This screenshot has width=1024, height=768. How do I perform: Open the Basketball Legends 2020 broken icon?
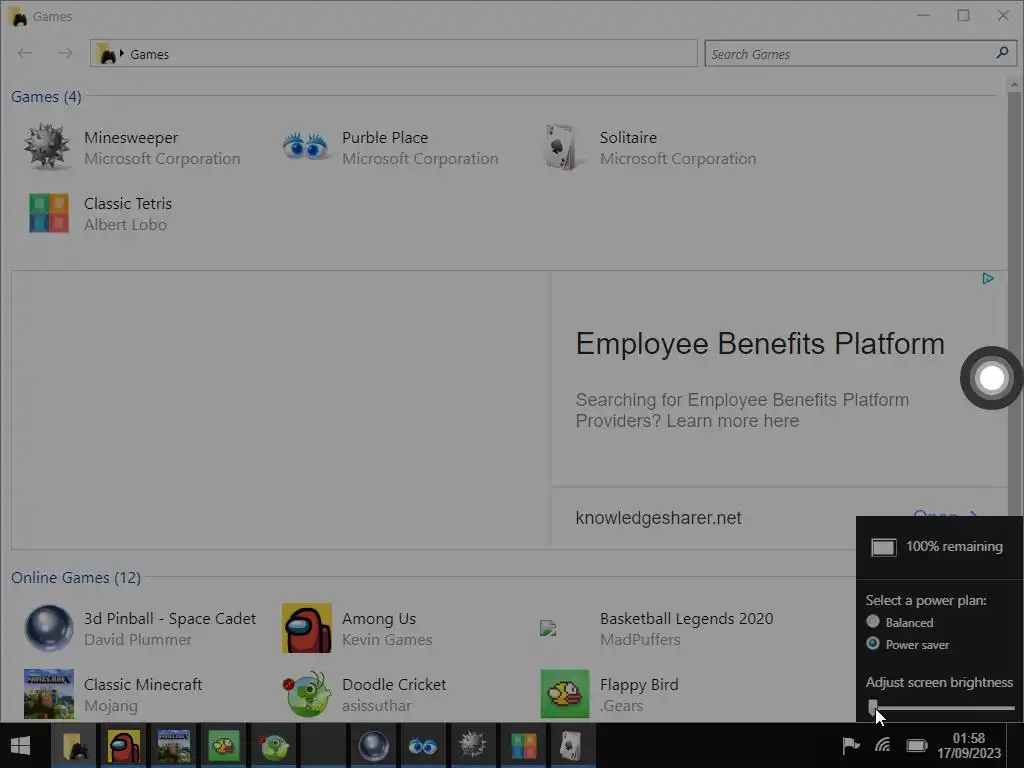[x=549, y=628]
